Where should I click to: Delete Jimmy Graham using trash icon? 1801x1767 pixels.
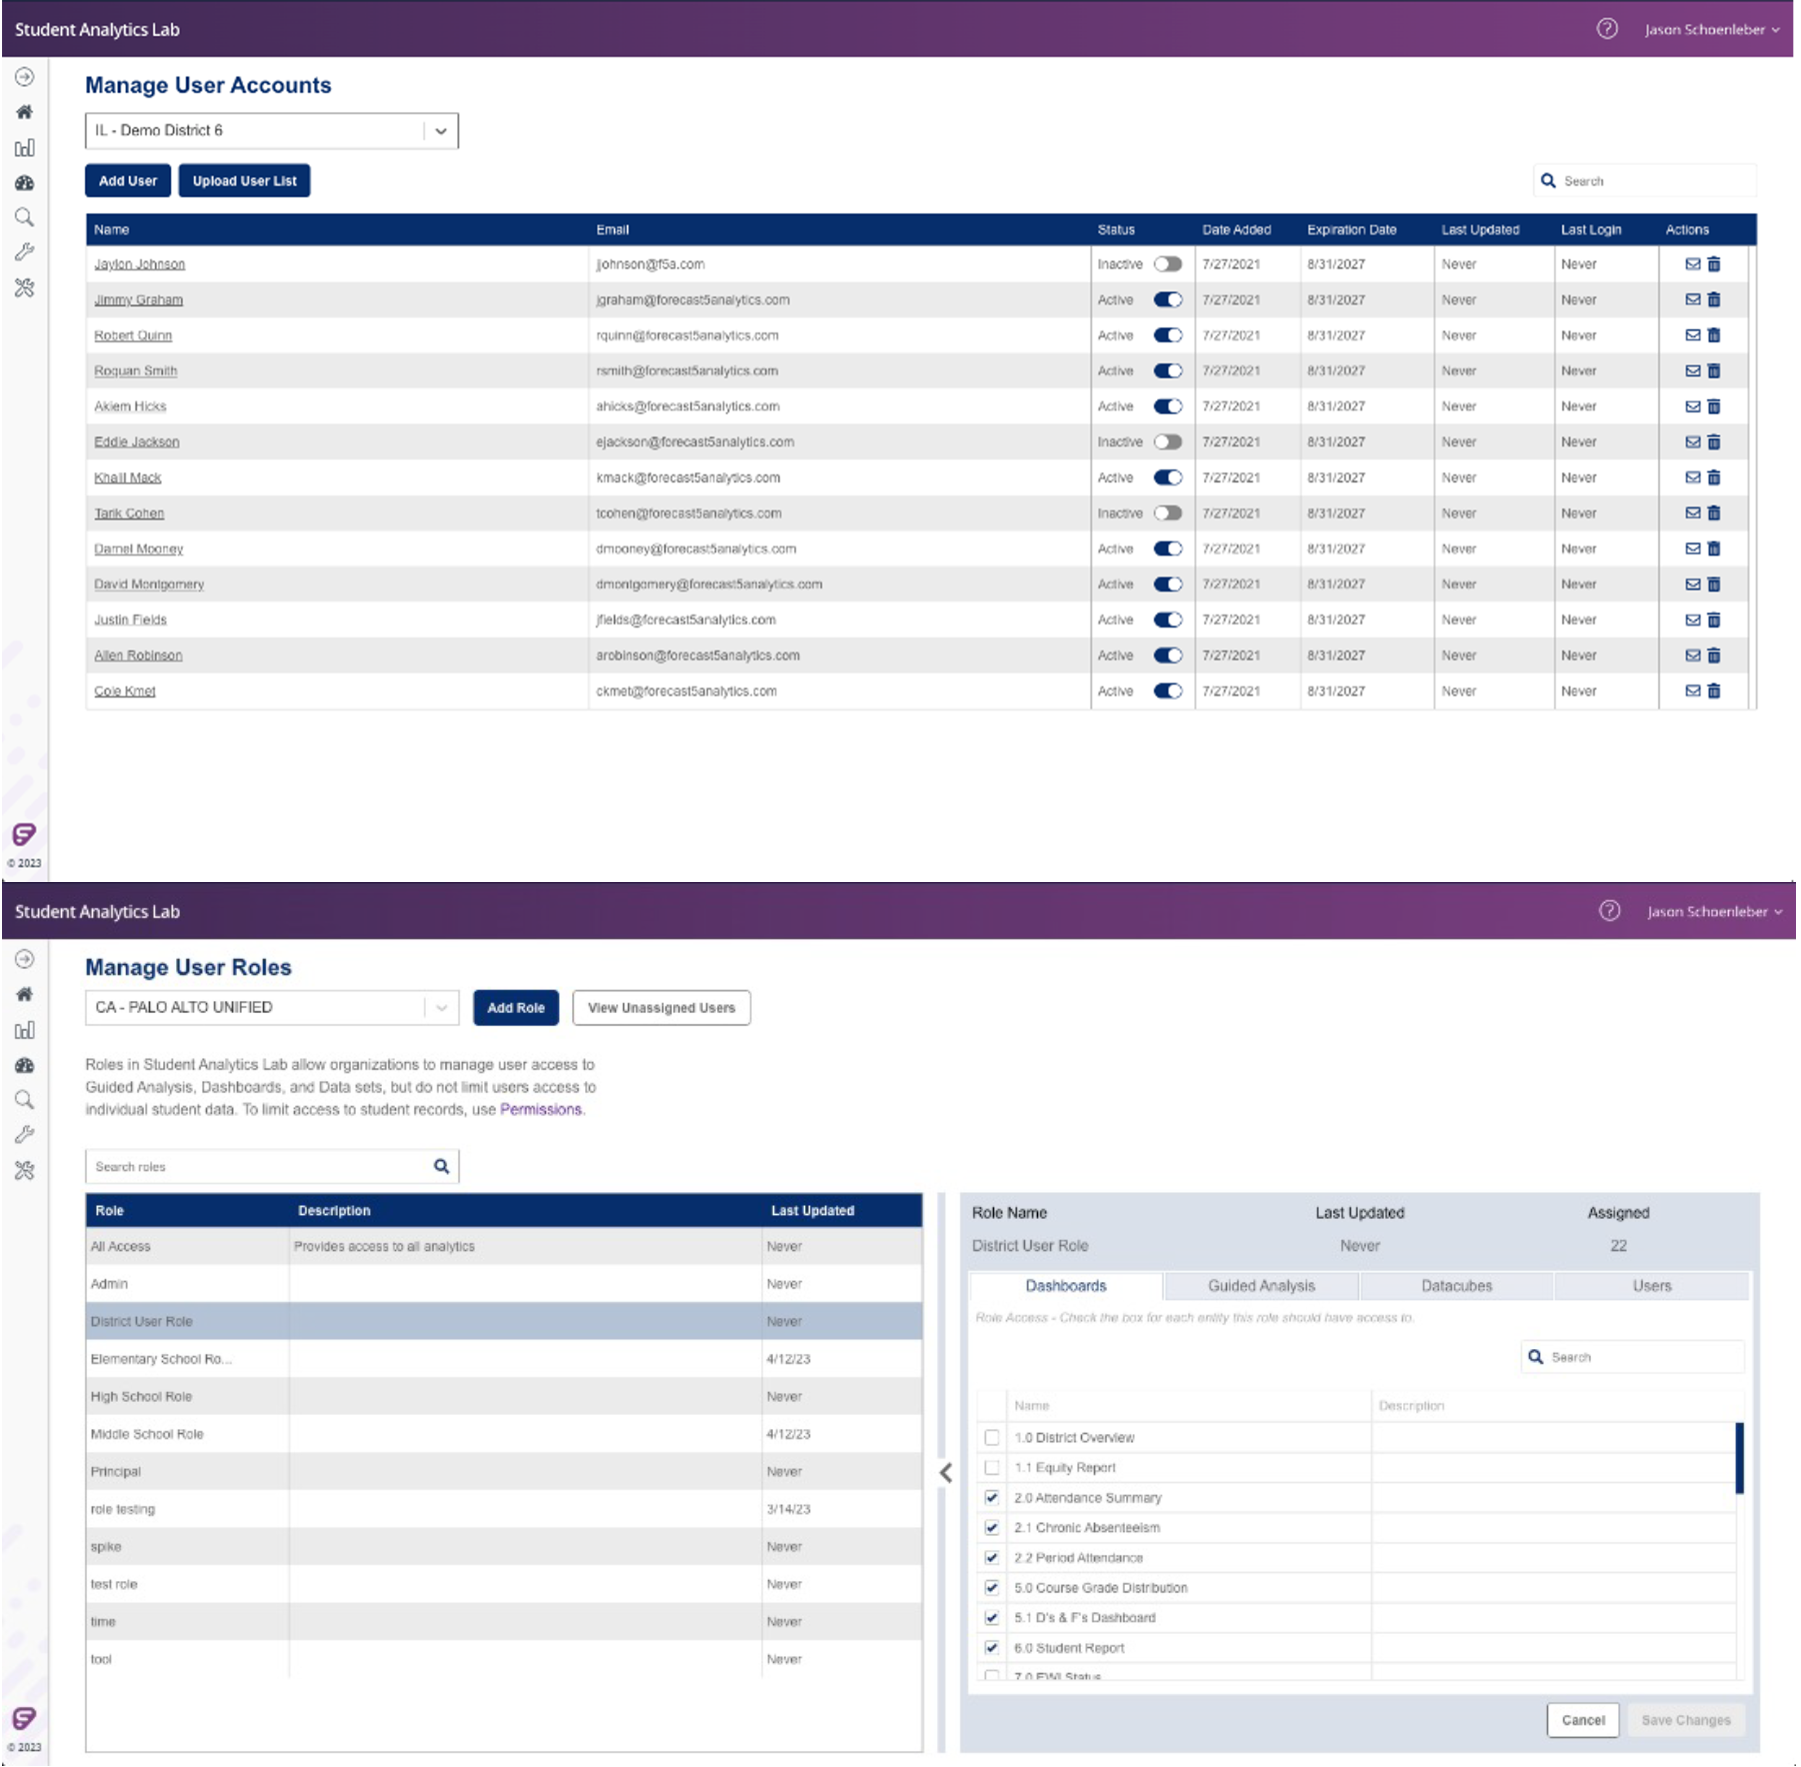click(x=1713, y=299)
